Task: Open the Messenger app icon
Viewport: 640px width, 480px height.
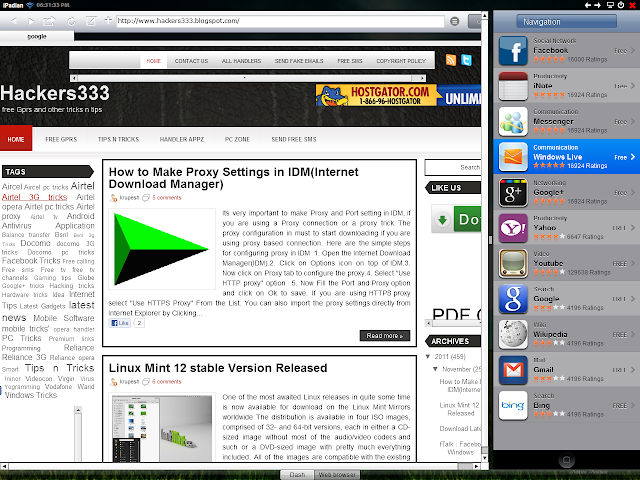Action: pos(513,122)
